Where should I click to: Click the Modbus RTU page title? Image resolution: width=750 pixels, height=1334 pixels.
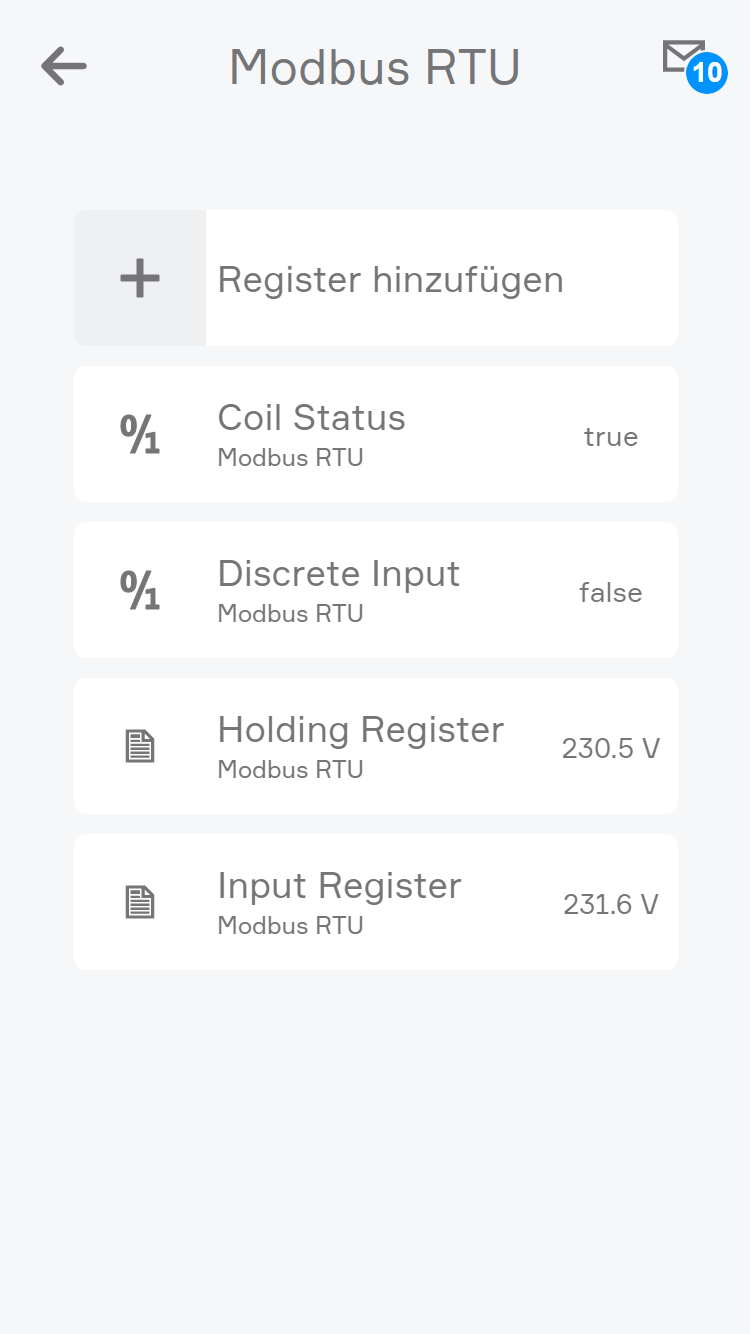pyautogui.click(x=374, y=67)
